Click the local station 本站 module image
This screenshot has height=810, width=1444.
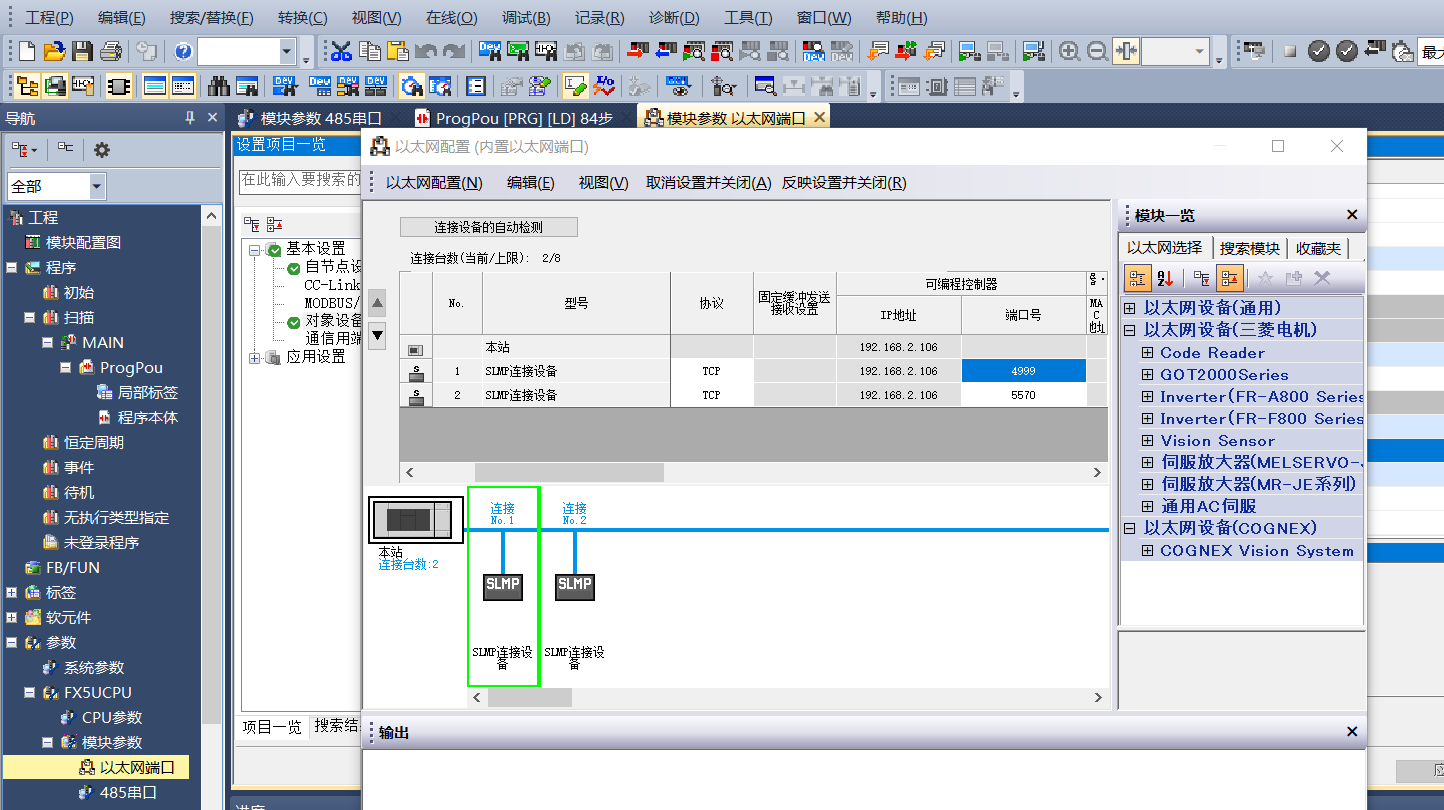(x=415, y=520)
